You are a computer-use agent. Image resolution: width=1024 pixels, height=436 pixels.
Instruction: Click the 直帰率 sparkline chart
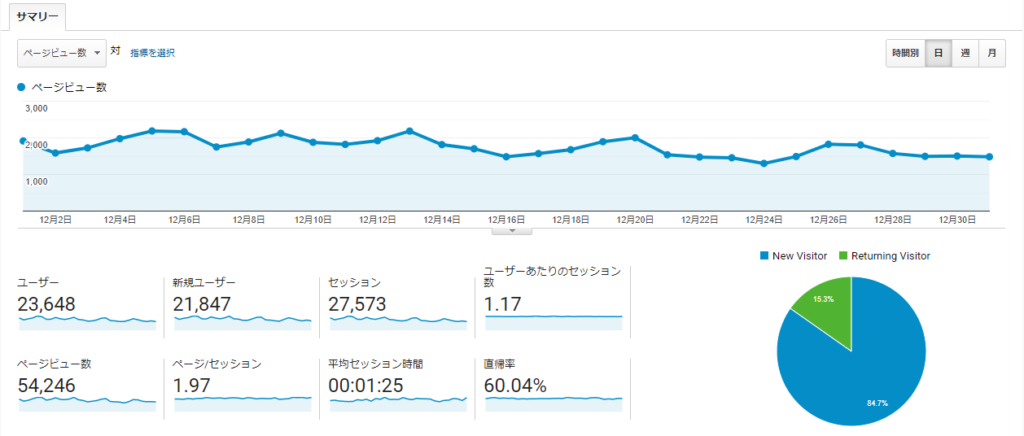(554, 405)
